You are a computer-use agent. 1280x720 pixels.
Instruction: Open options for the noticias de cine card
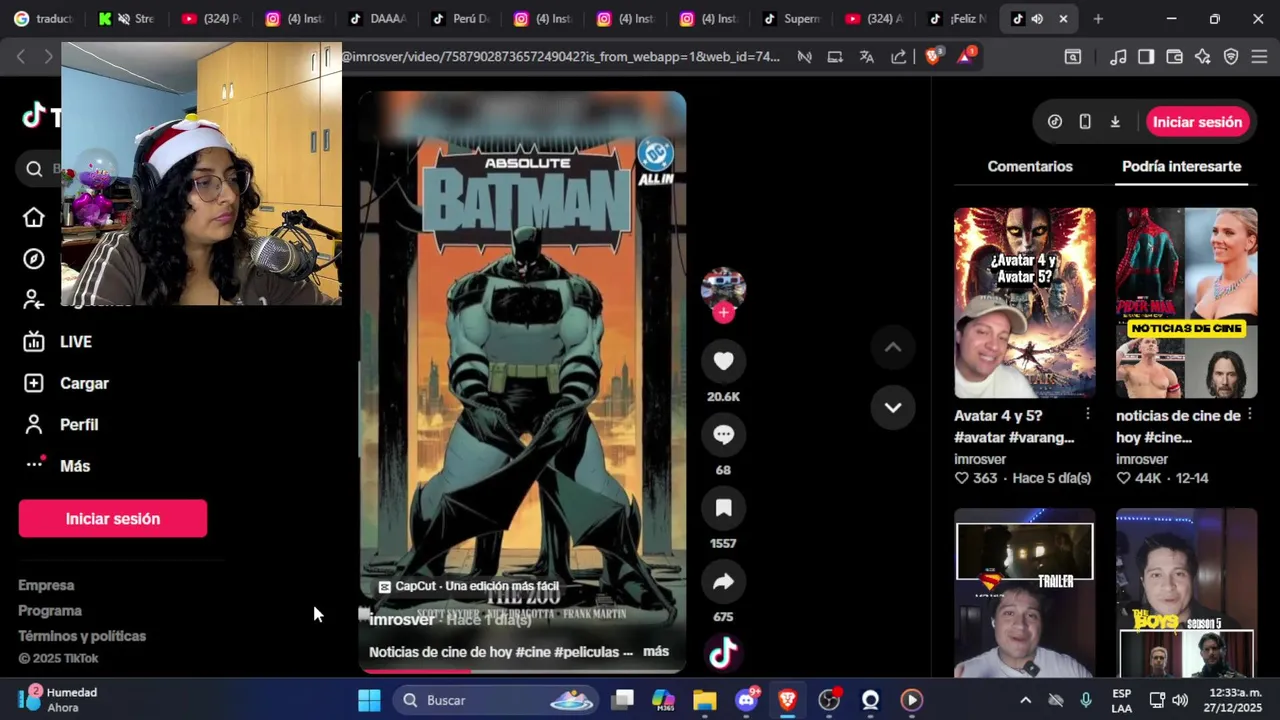point(1249,414)
